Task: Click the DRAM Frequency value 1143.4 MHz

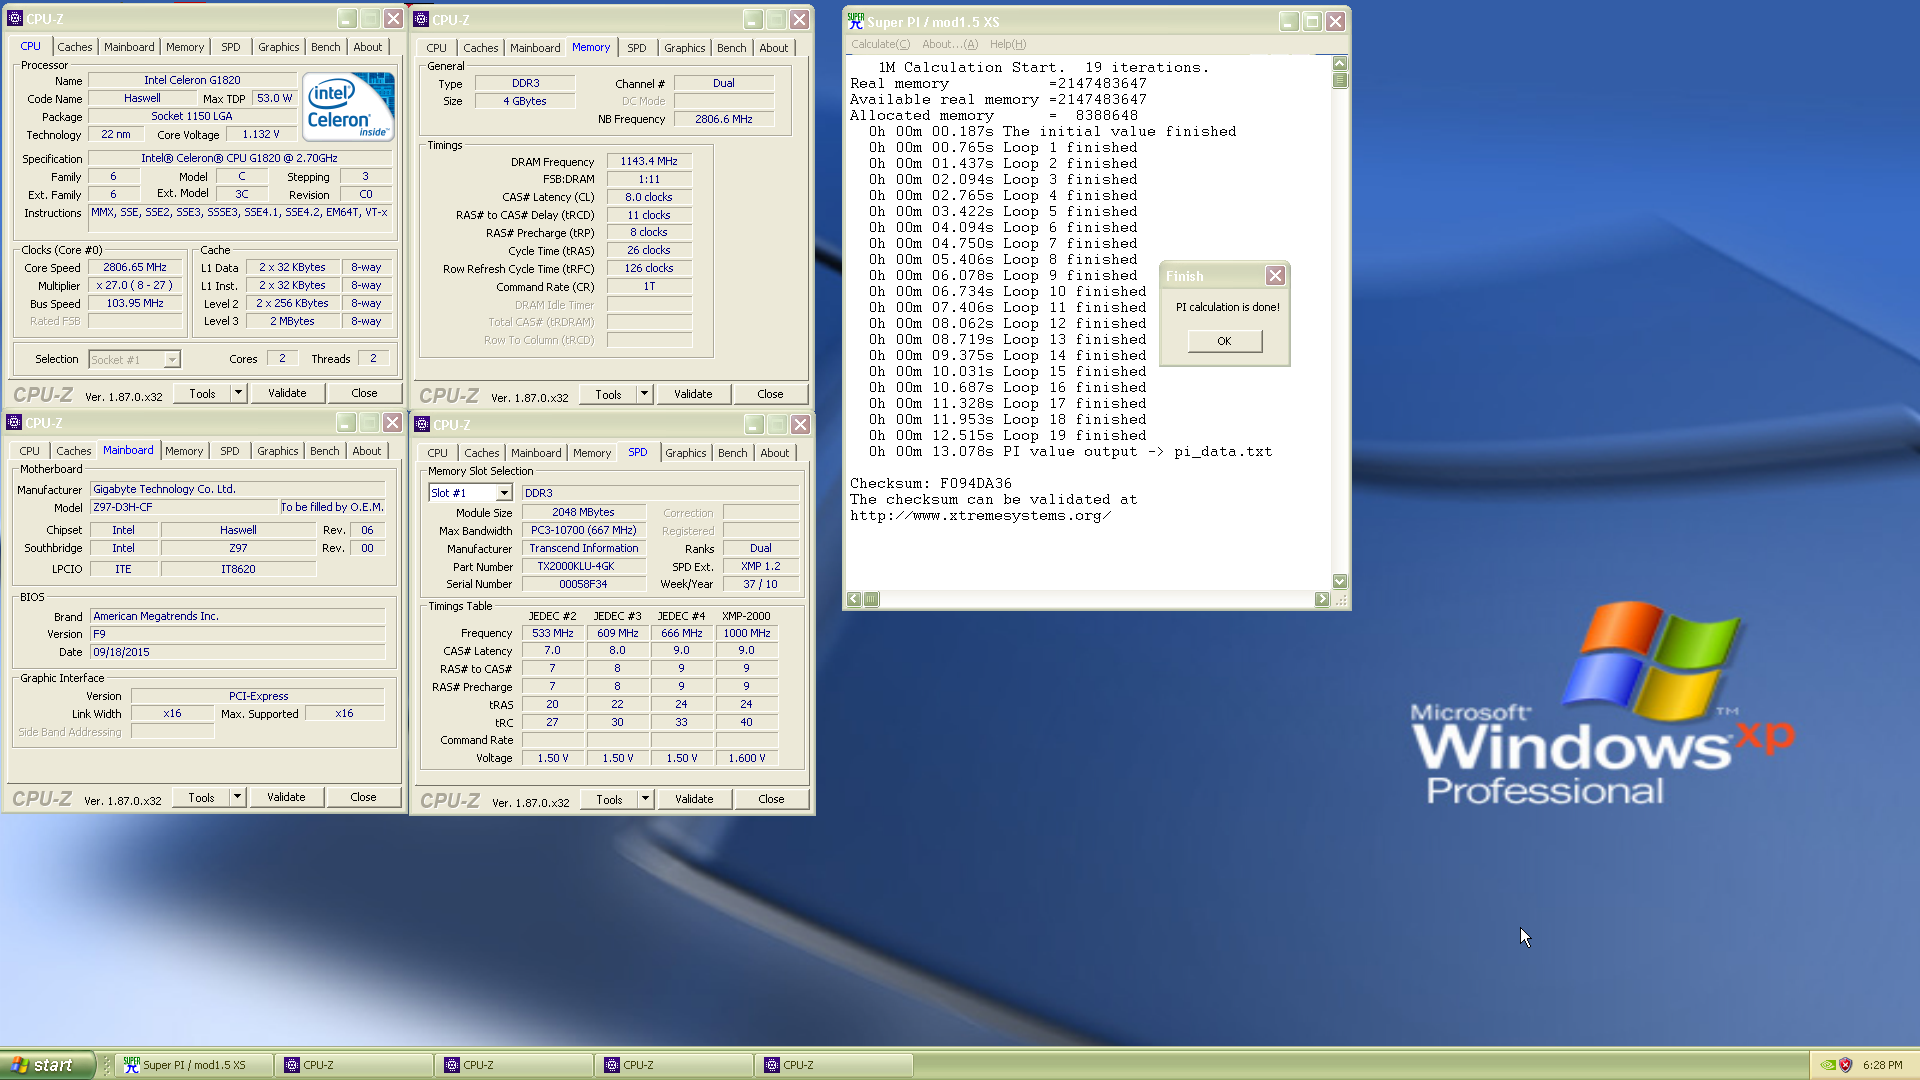Action: [649, 161]
